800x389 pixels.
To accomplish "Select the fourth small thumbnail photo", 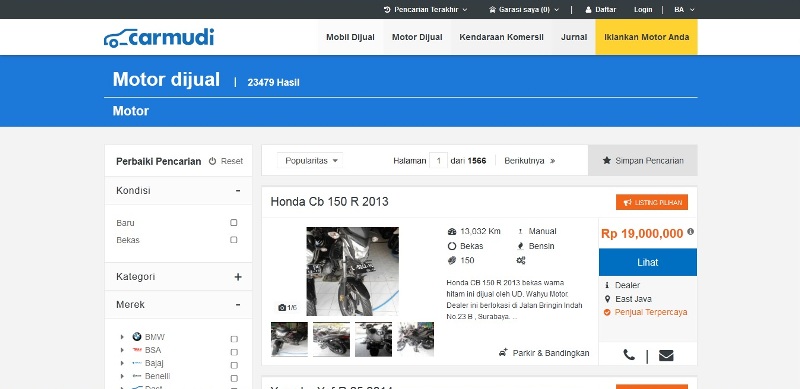I will [x=415, y=339].
